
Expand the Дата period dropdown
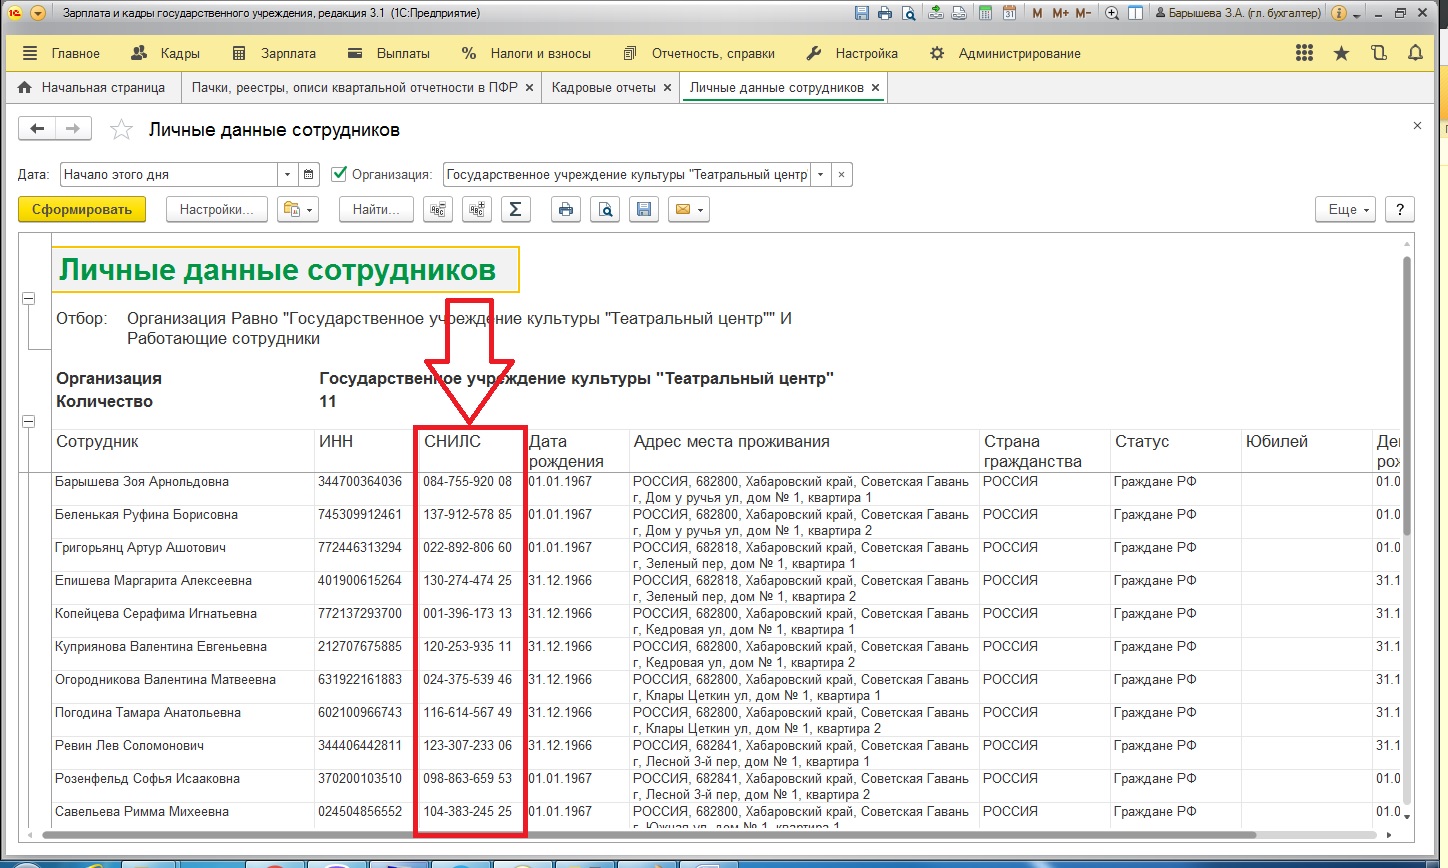287,174
